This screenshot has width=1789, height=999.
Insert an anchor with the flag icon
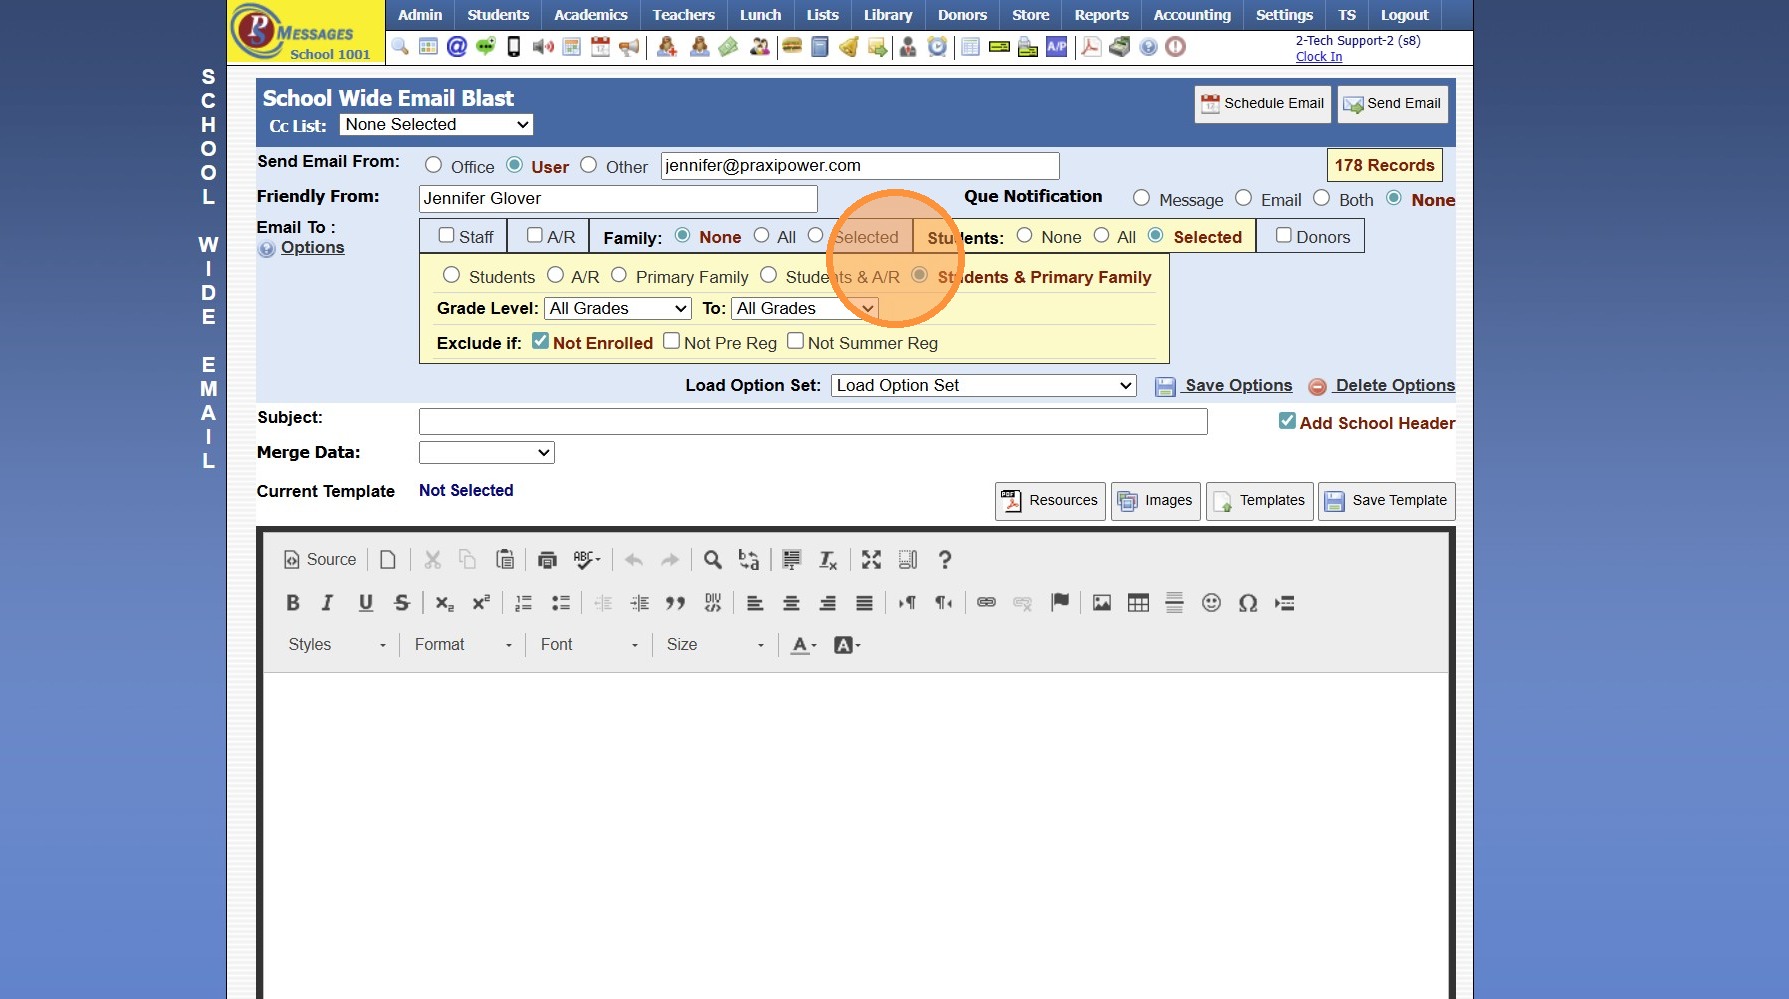tap(1060, 603)
